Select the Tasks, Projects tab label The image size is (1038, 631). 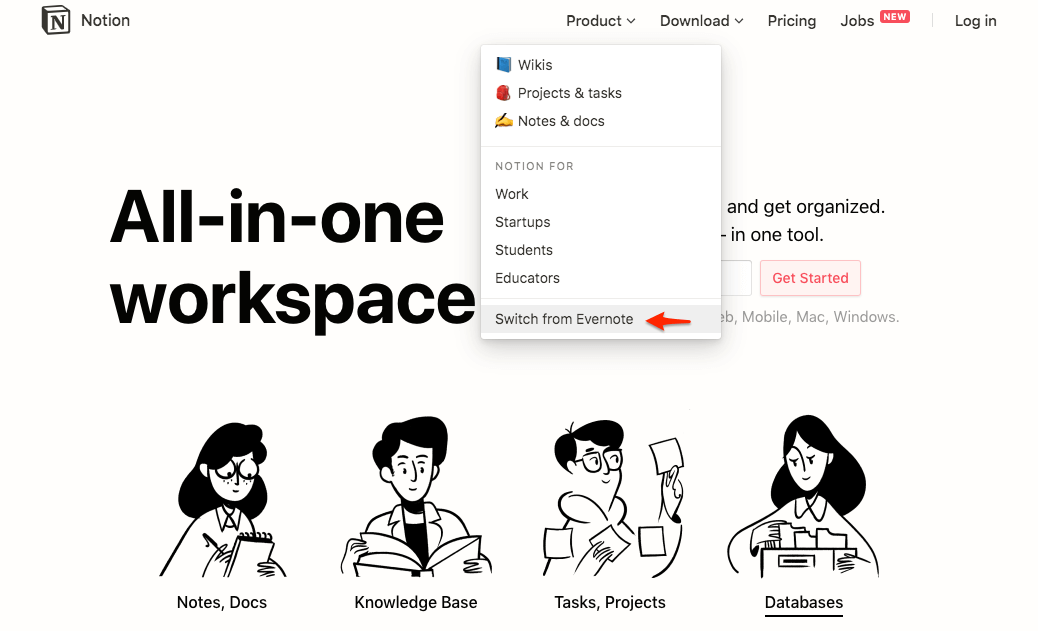(610, 603)
